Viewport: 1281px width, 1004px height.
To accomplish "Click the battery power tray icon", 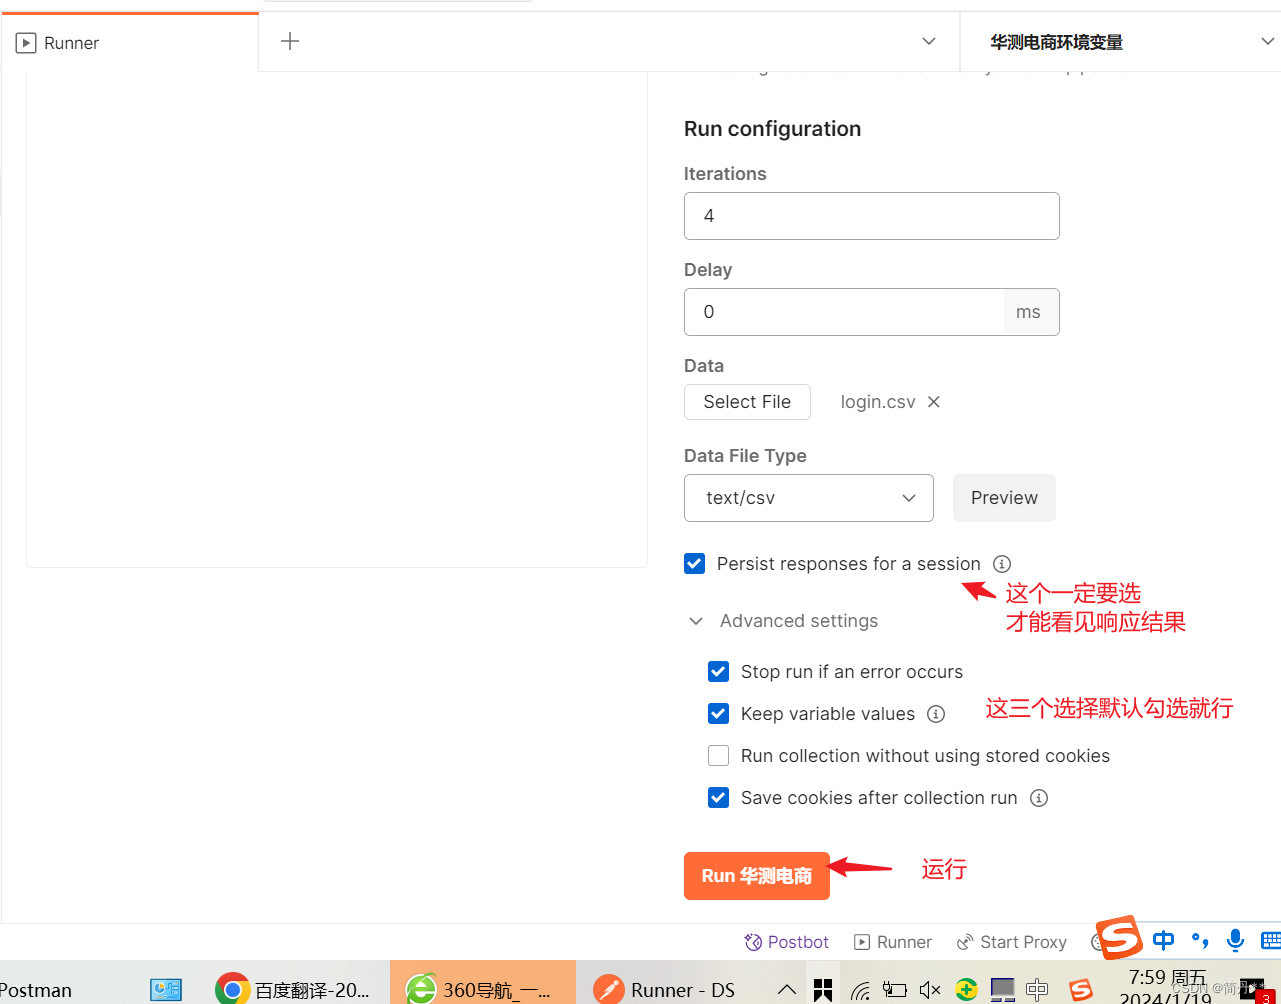I will point(895,990).
